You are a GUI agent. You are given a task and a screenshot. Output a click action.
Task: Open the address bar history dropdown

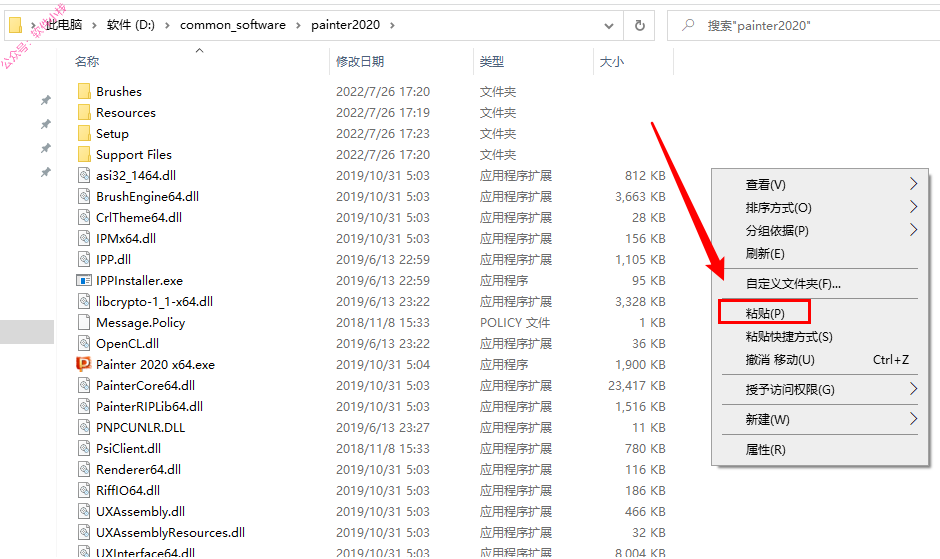609,25
